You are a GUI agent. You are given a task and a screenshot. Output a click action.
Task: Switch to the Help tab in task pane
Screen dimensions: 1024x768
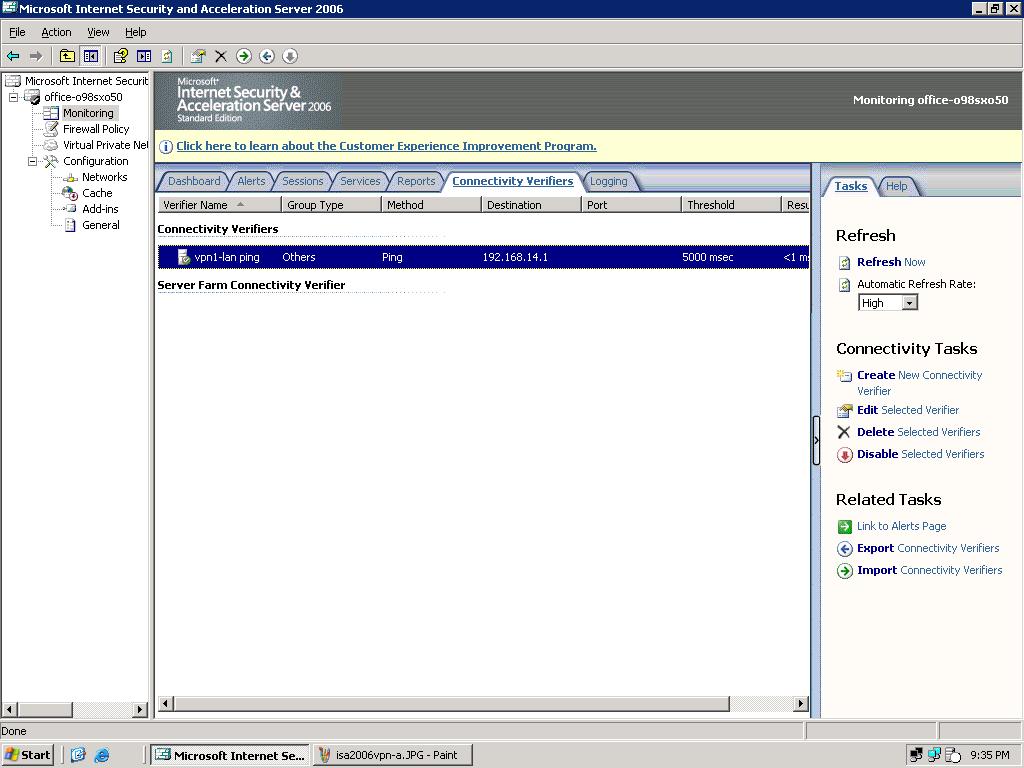897,186
